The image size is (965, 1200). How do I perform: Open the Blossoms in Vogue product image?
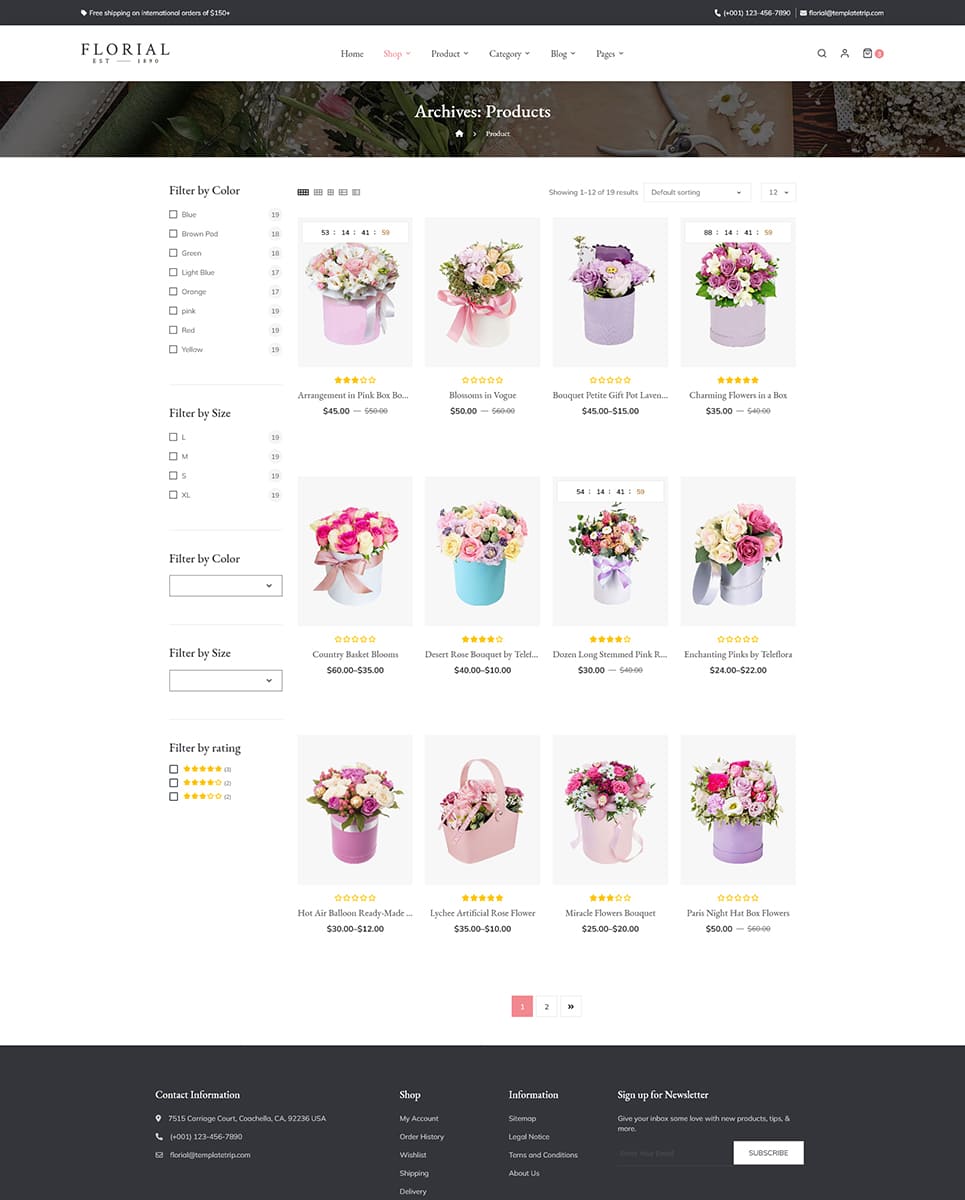point(482,292)
